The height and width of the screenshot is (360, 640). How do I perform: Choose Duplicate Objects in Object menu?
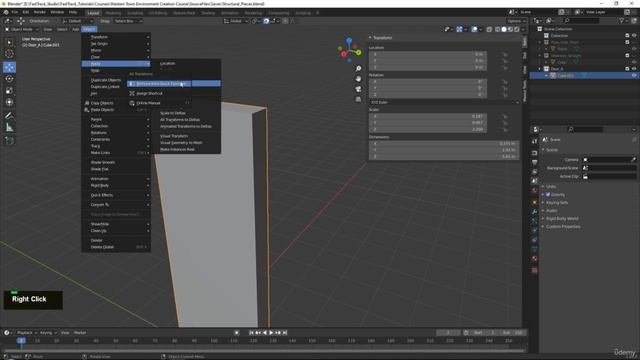(x=106, y=80)
